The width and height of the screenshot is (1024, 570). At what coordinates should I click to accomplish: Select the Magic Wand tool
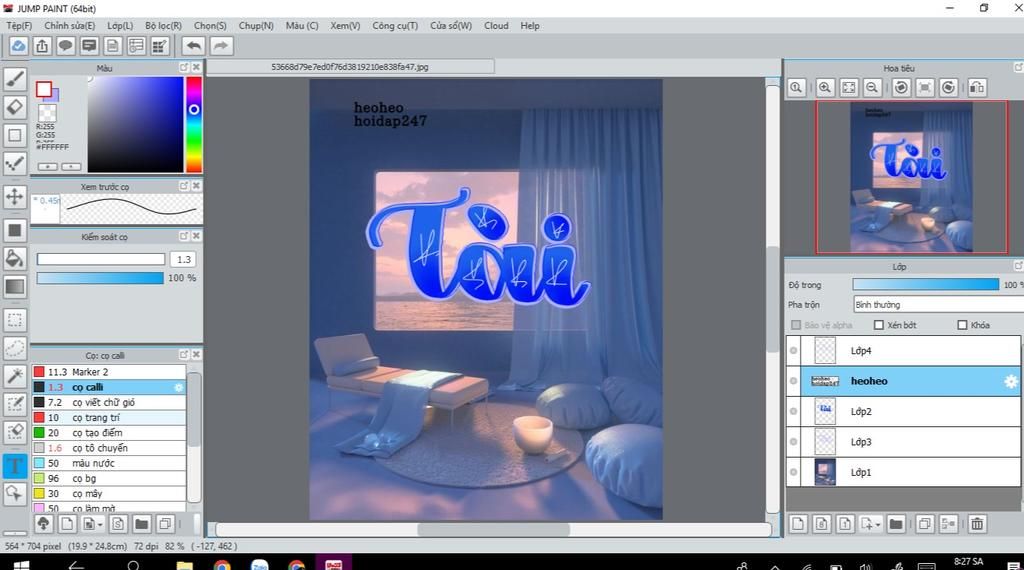coord(15,375)
